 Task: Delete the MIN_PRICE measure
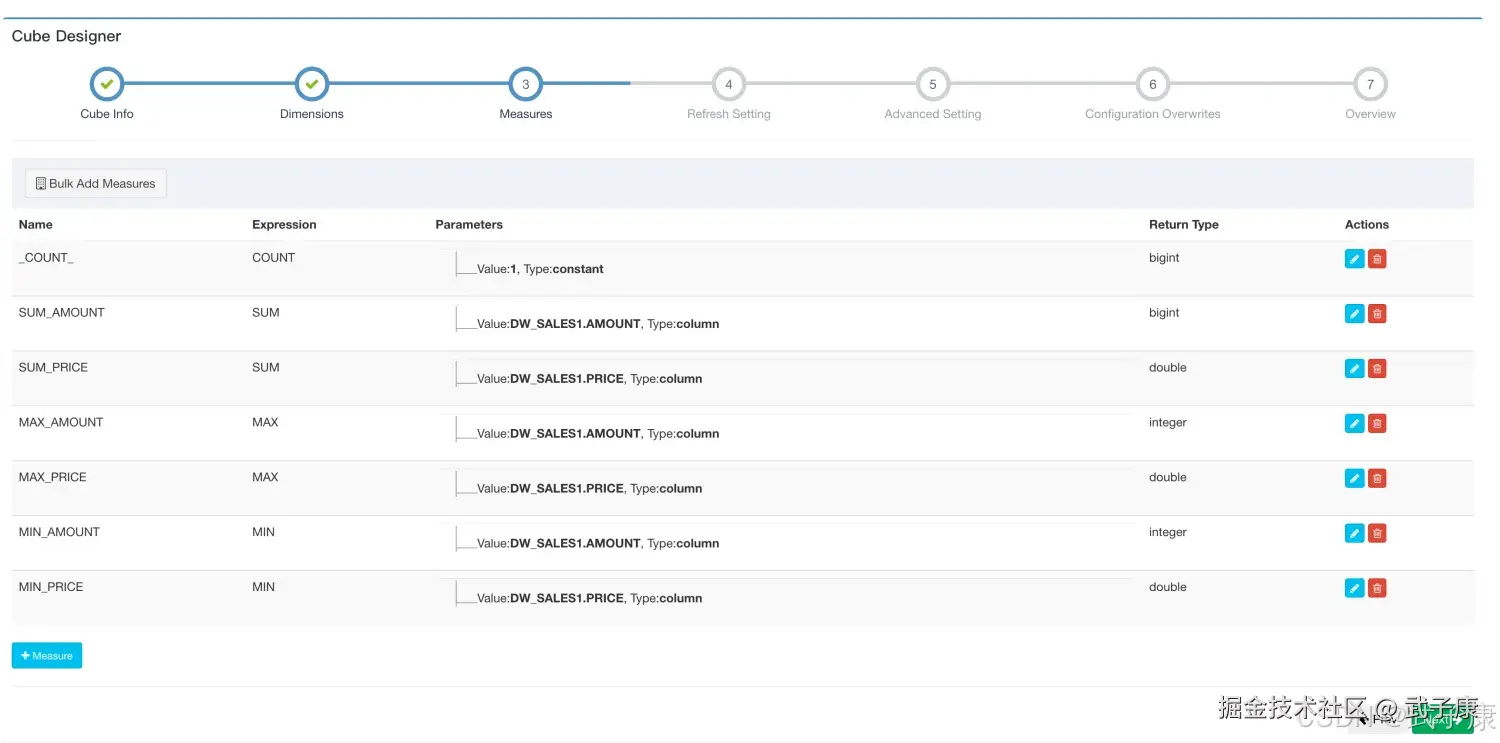click(x=1377, y=588)
